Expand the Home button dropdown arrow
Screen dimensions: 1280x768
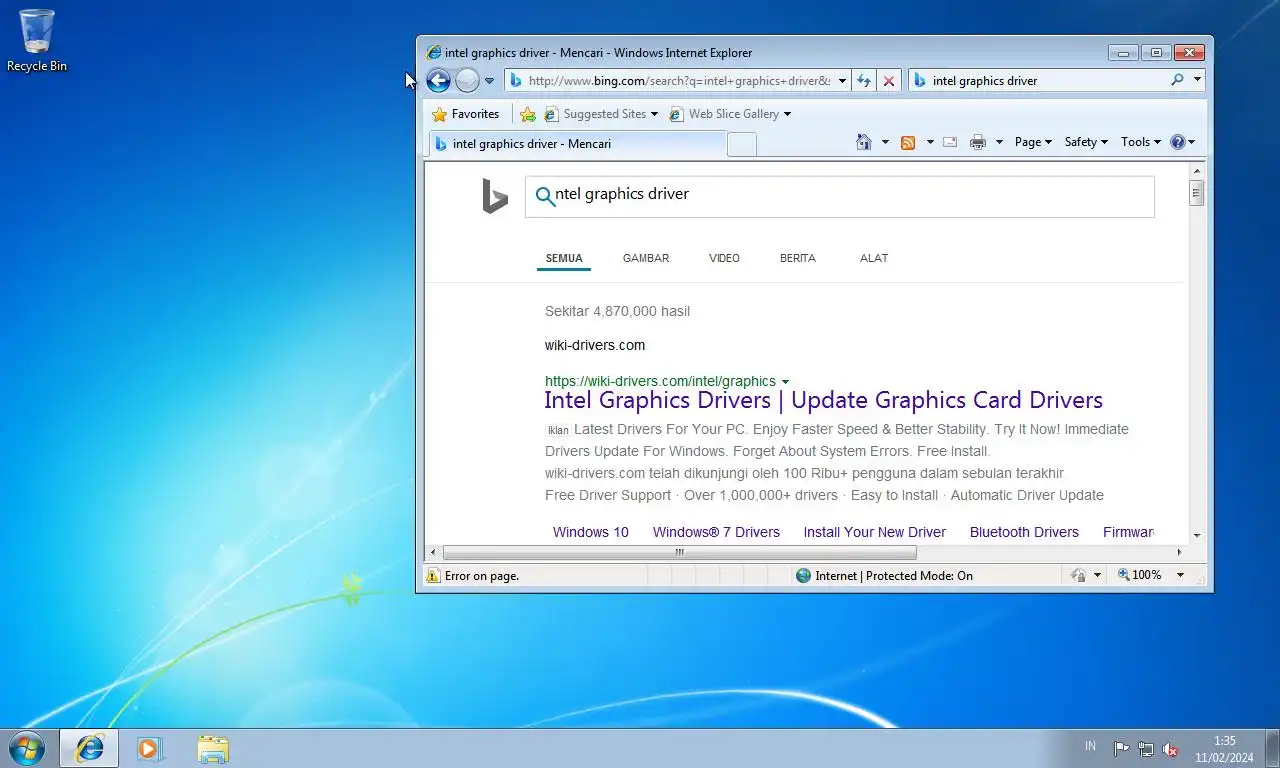(x=885, y=142)
